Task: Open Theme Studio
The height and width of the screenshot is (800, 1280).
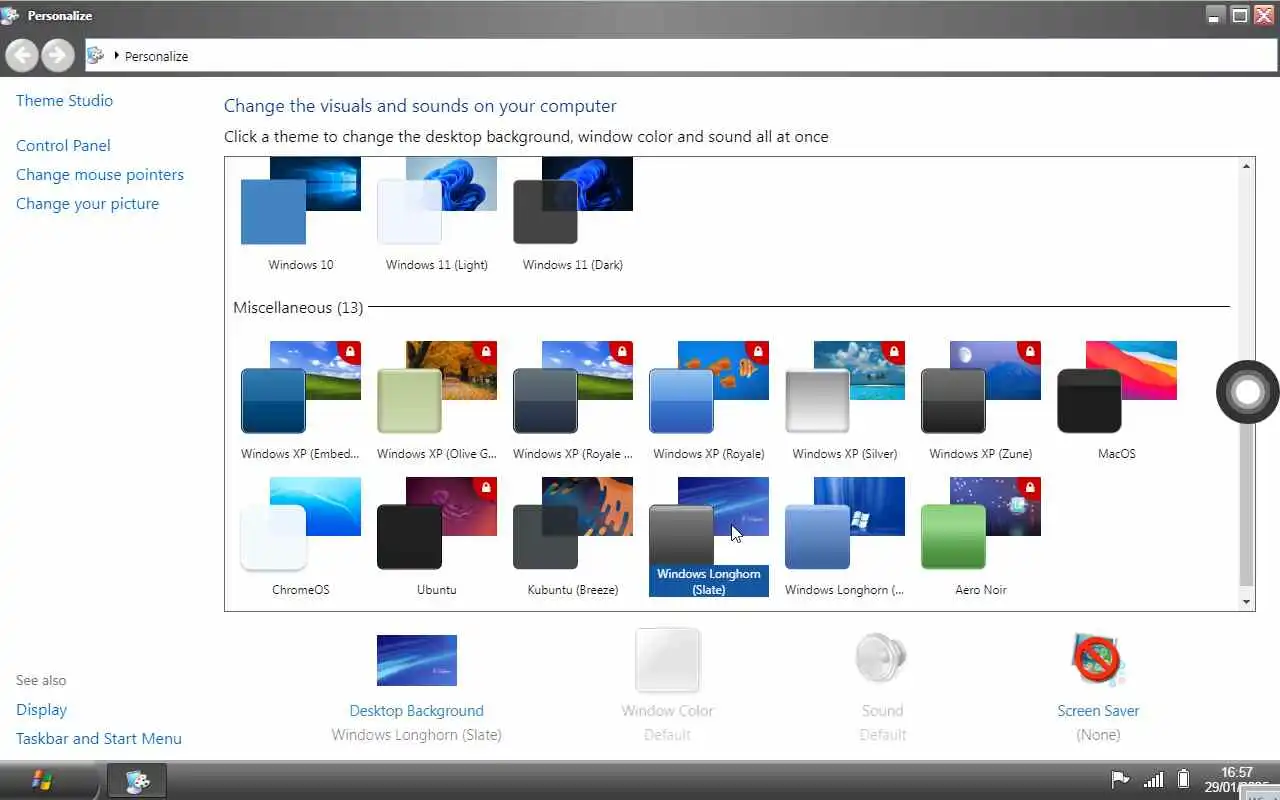Action: click(65, 100)
